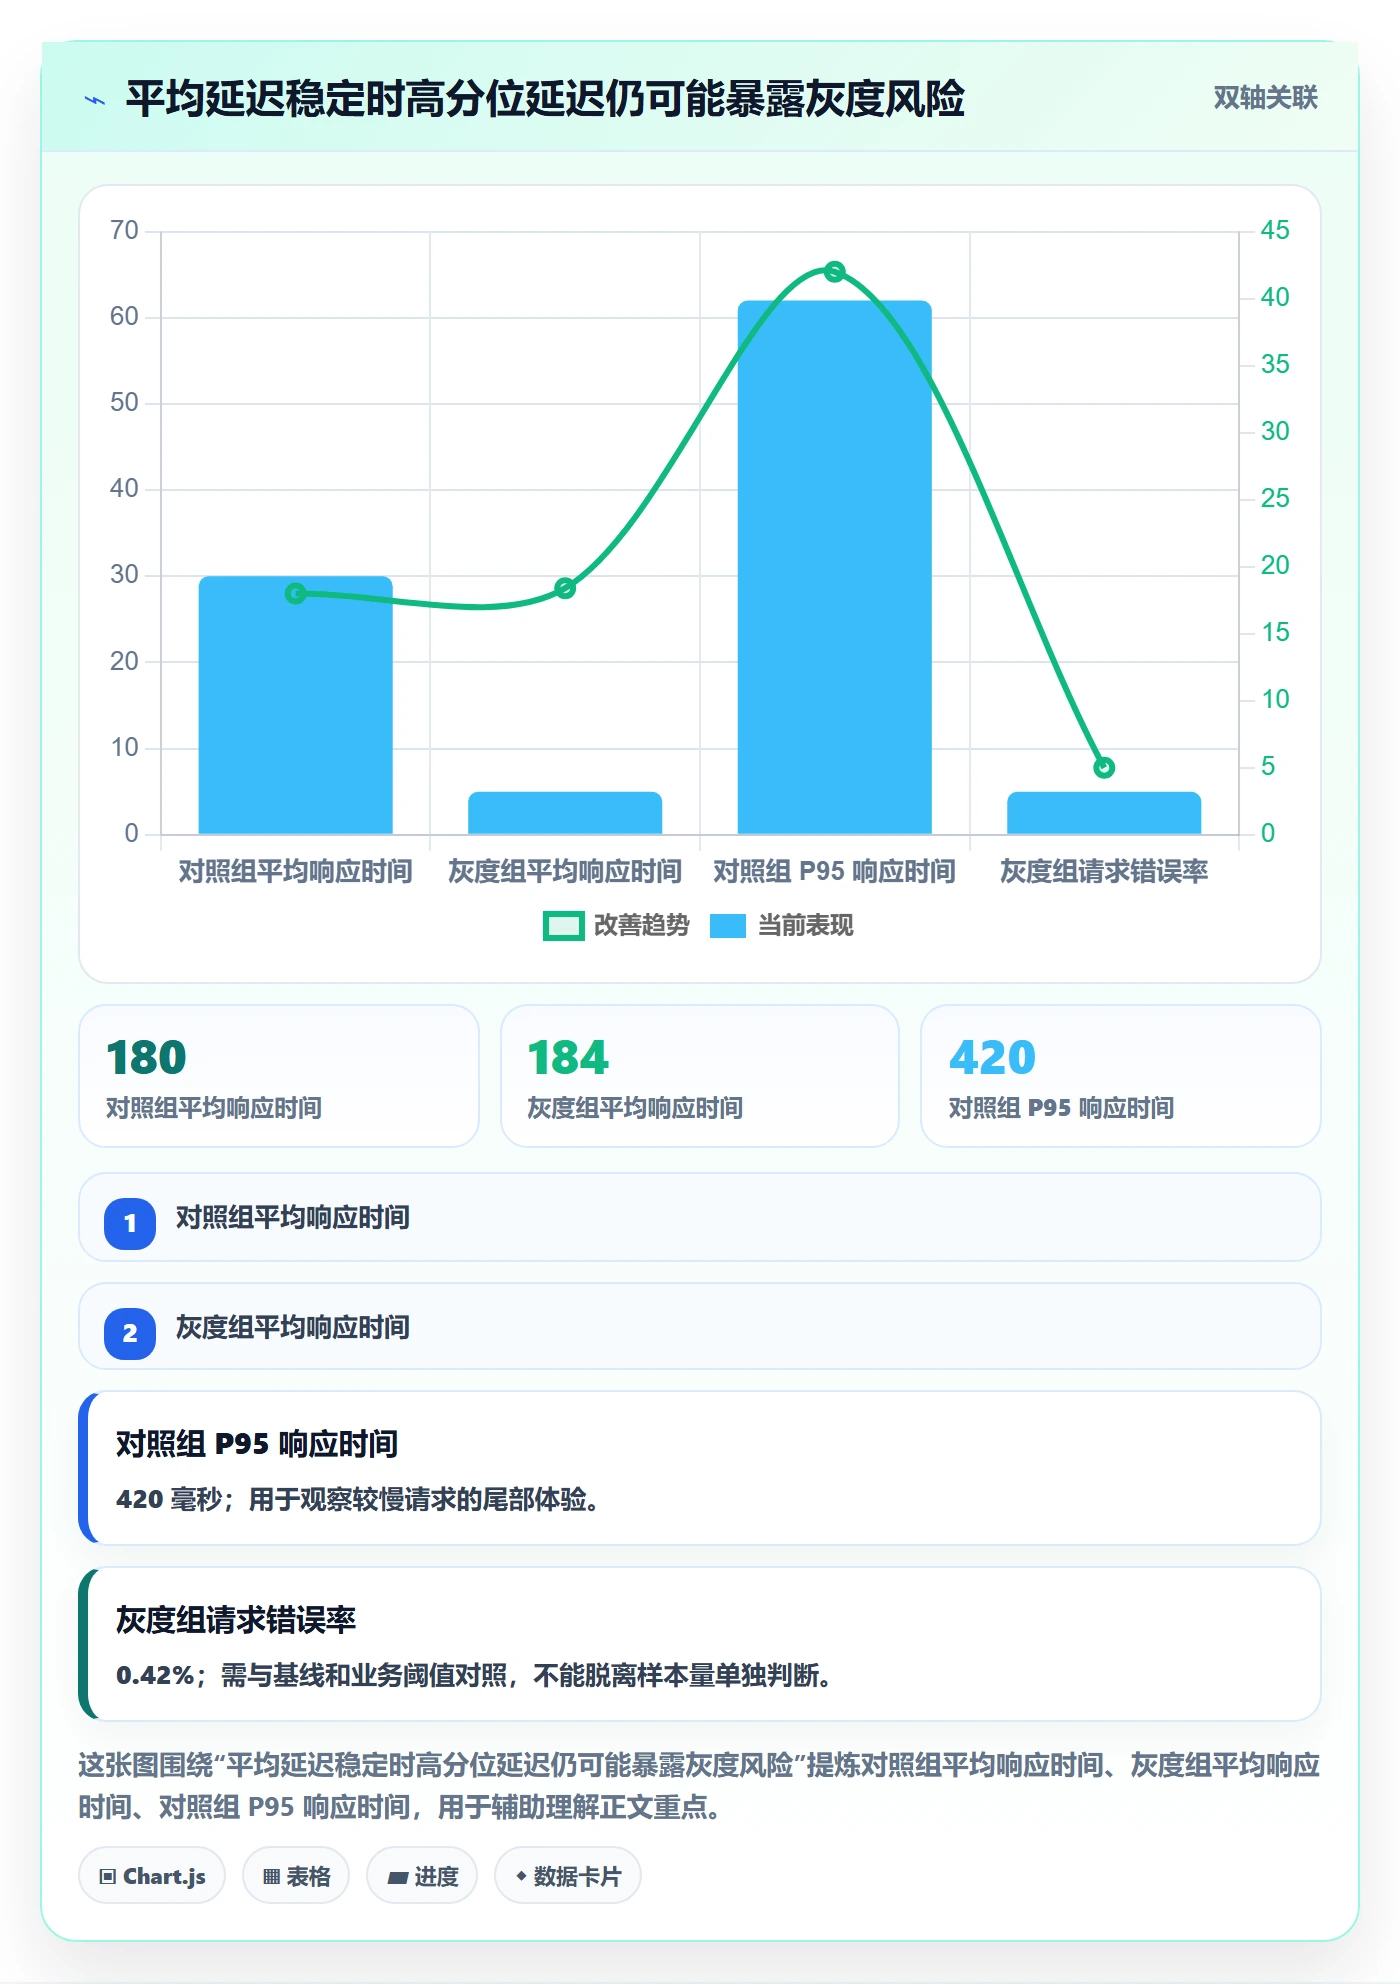Image resolution: width=1400 pixels, height=1984 pixels.
Task: Select list row 对照组平均响应时间
Action: coord(700,1217)
